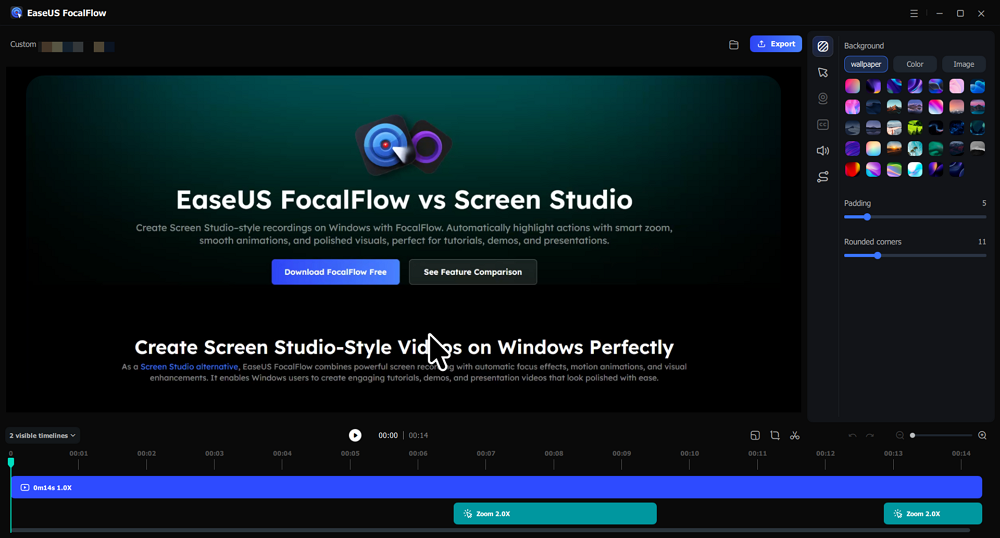Zoom out the timeline with minus magnifier

(900, 435)
